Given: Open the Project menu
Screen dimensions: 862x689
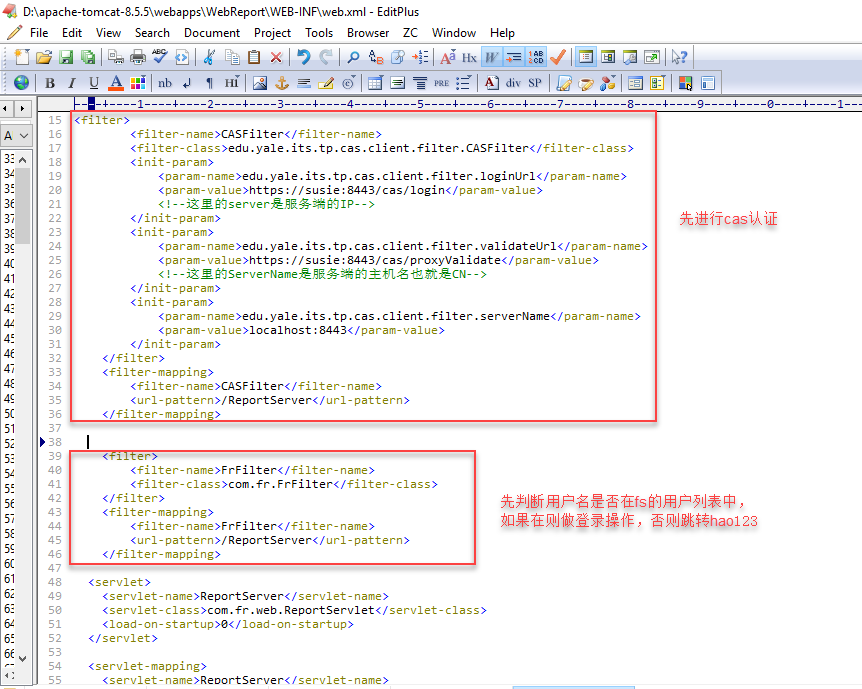Looking at the screenshot, I should click(272, 33).
